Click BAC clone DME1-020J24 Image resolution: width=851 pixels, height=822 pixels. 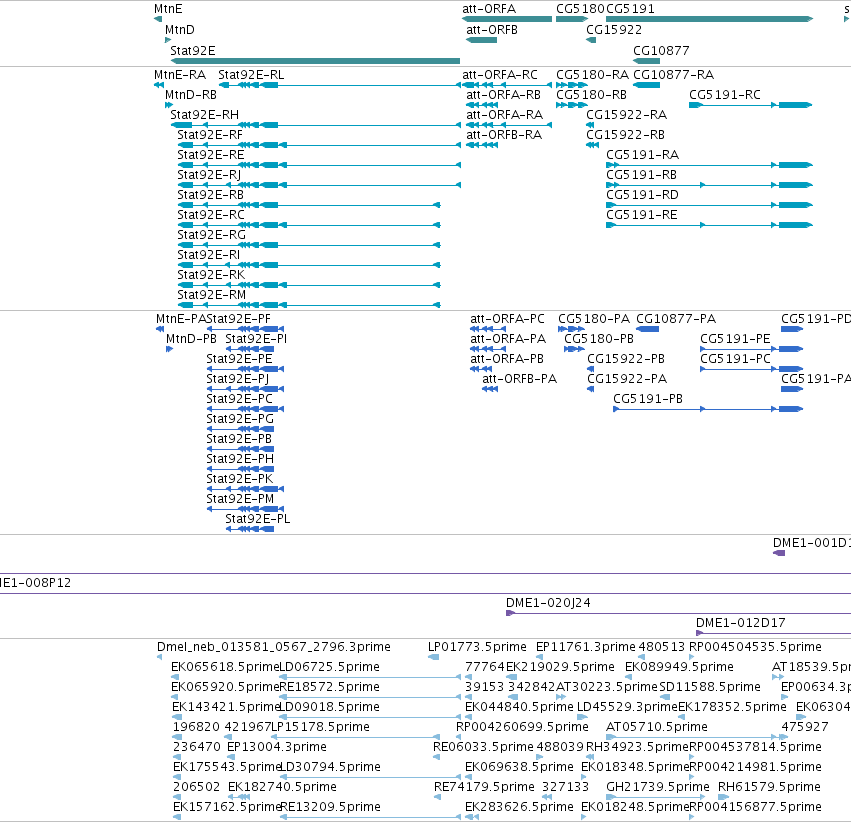678,613
